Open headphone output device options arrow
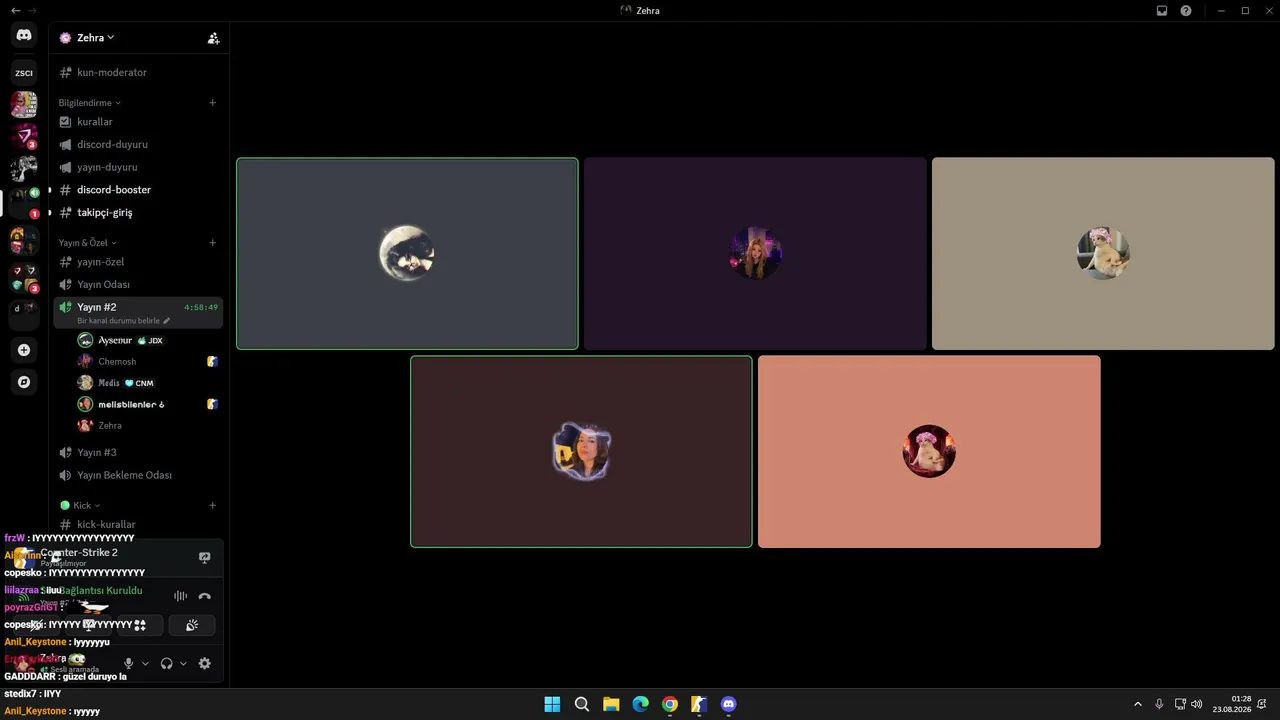Viewport: 1280px width, 720px height. pyautogui.click(x=183, y=663)
